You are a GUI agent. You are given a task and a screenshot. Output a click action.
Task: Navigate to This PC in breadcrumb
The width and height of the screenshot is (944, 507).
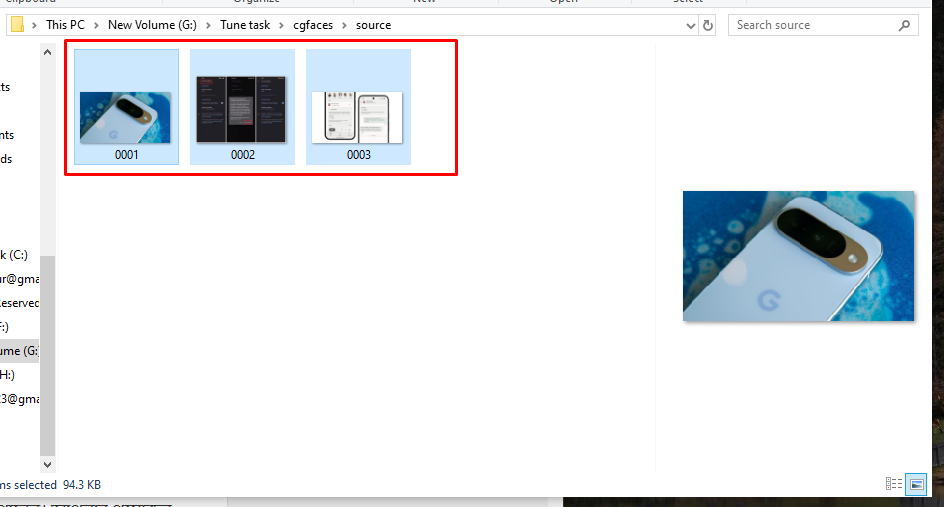(65, 25)
